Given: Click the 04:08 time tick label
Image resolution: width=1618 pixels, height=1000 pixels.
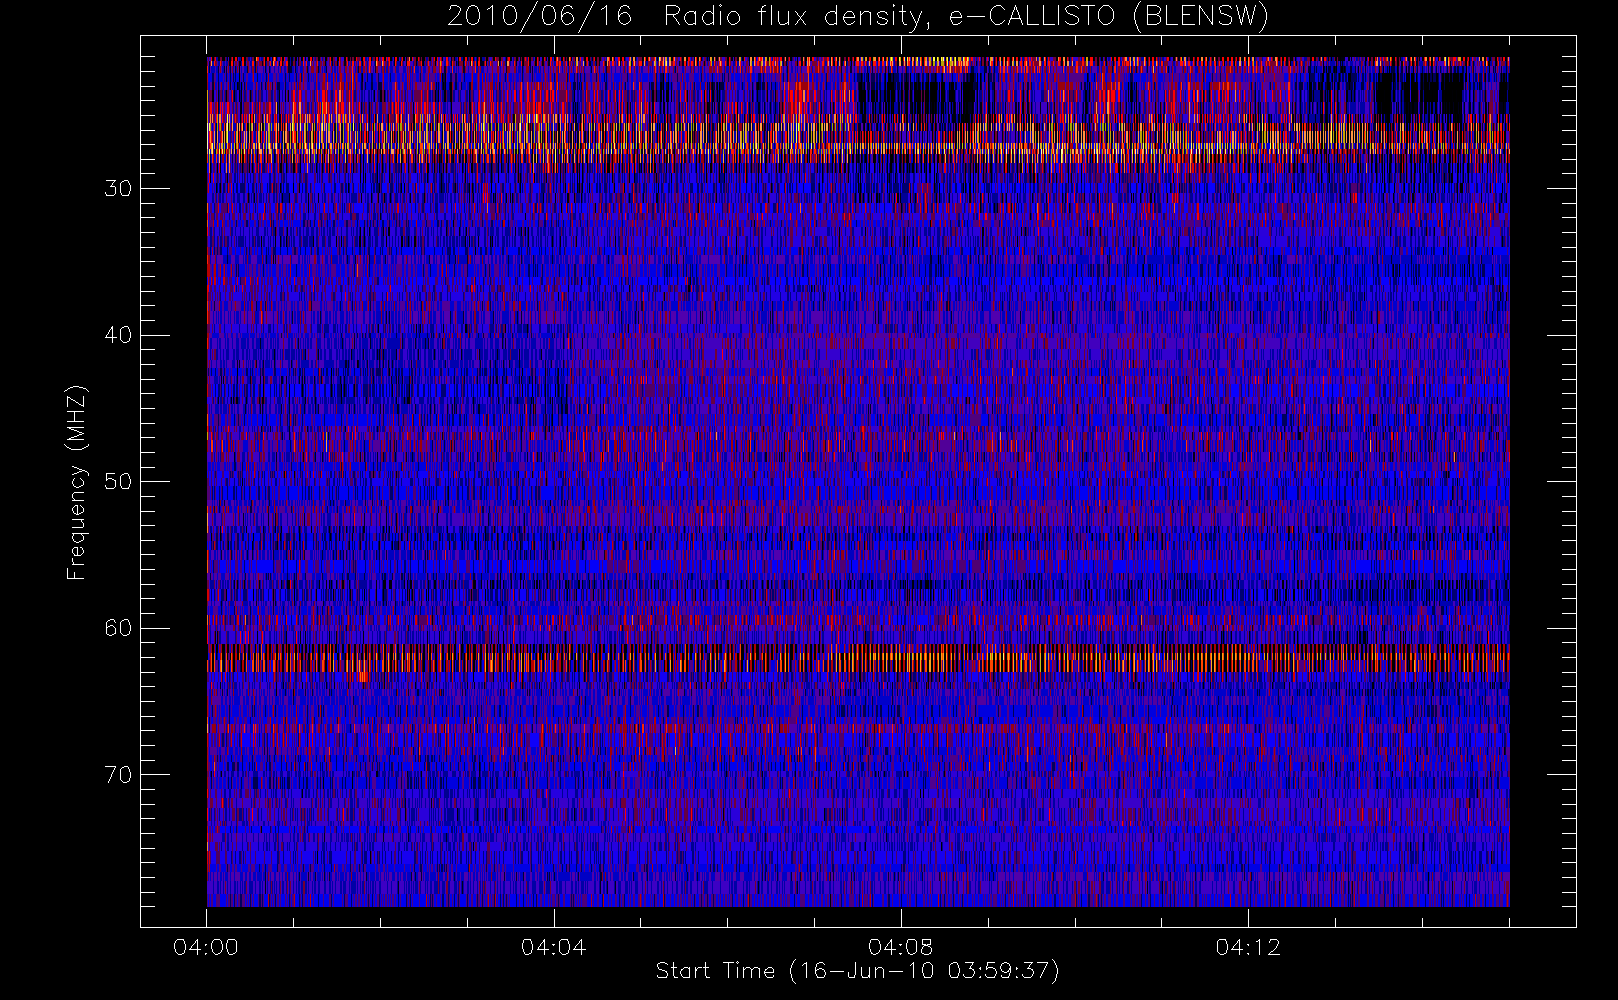Looking at the screenshot, I should coord(900,947).
